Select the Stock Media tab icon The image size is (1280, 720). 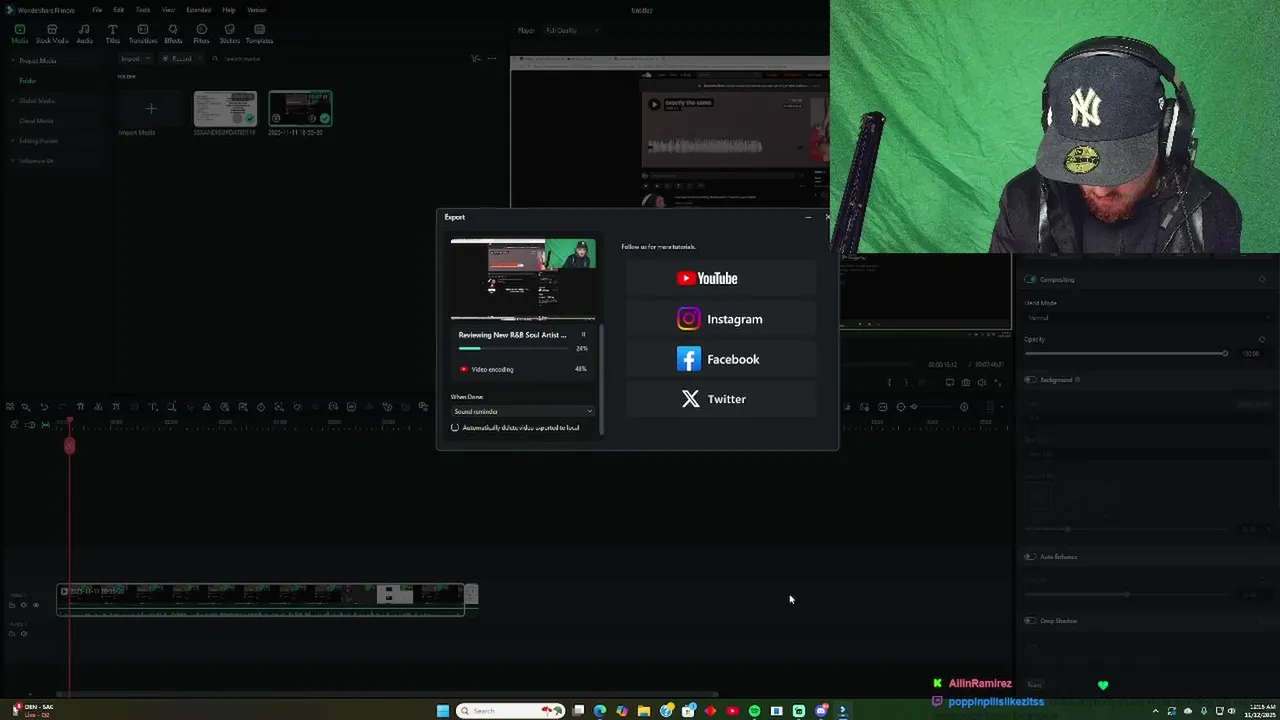(52, 34)
